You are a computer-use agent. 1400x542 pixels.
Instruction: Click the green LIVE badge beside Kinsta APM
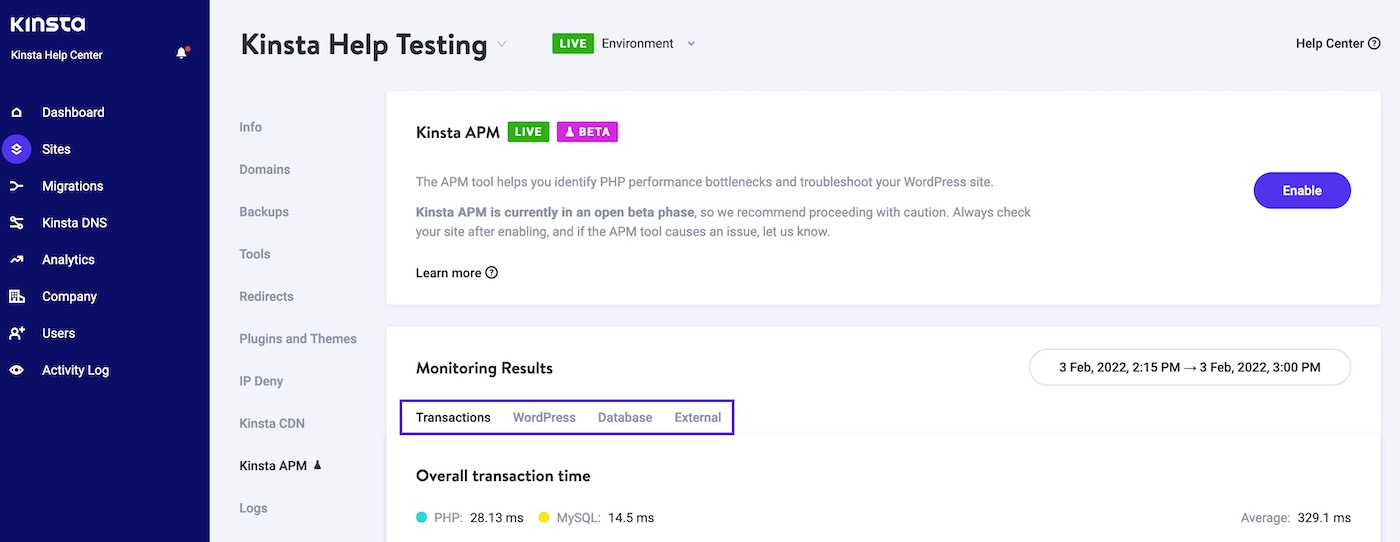pos(528,132)
